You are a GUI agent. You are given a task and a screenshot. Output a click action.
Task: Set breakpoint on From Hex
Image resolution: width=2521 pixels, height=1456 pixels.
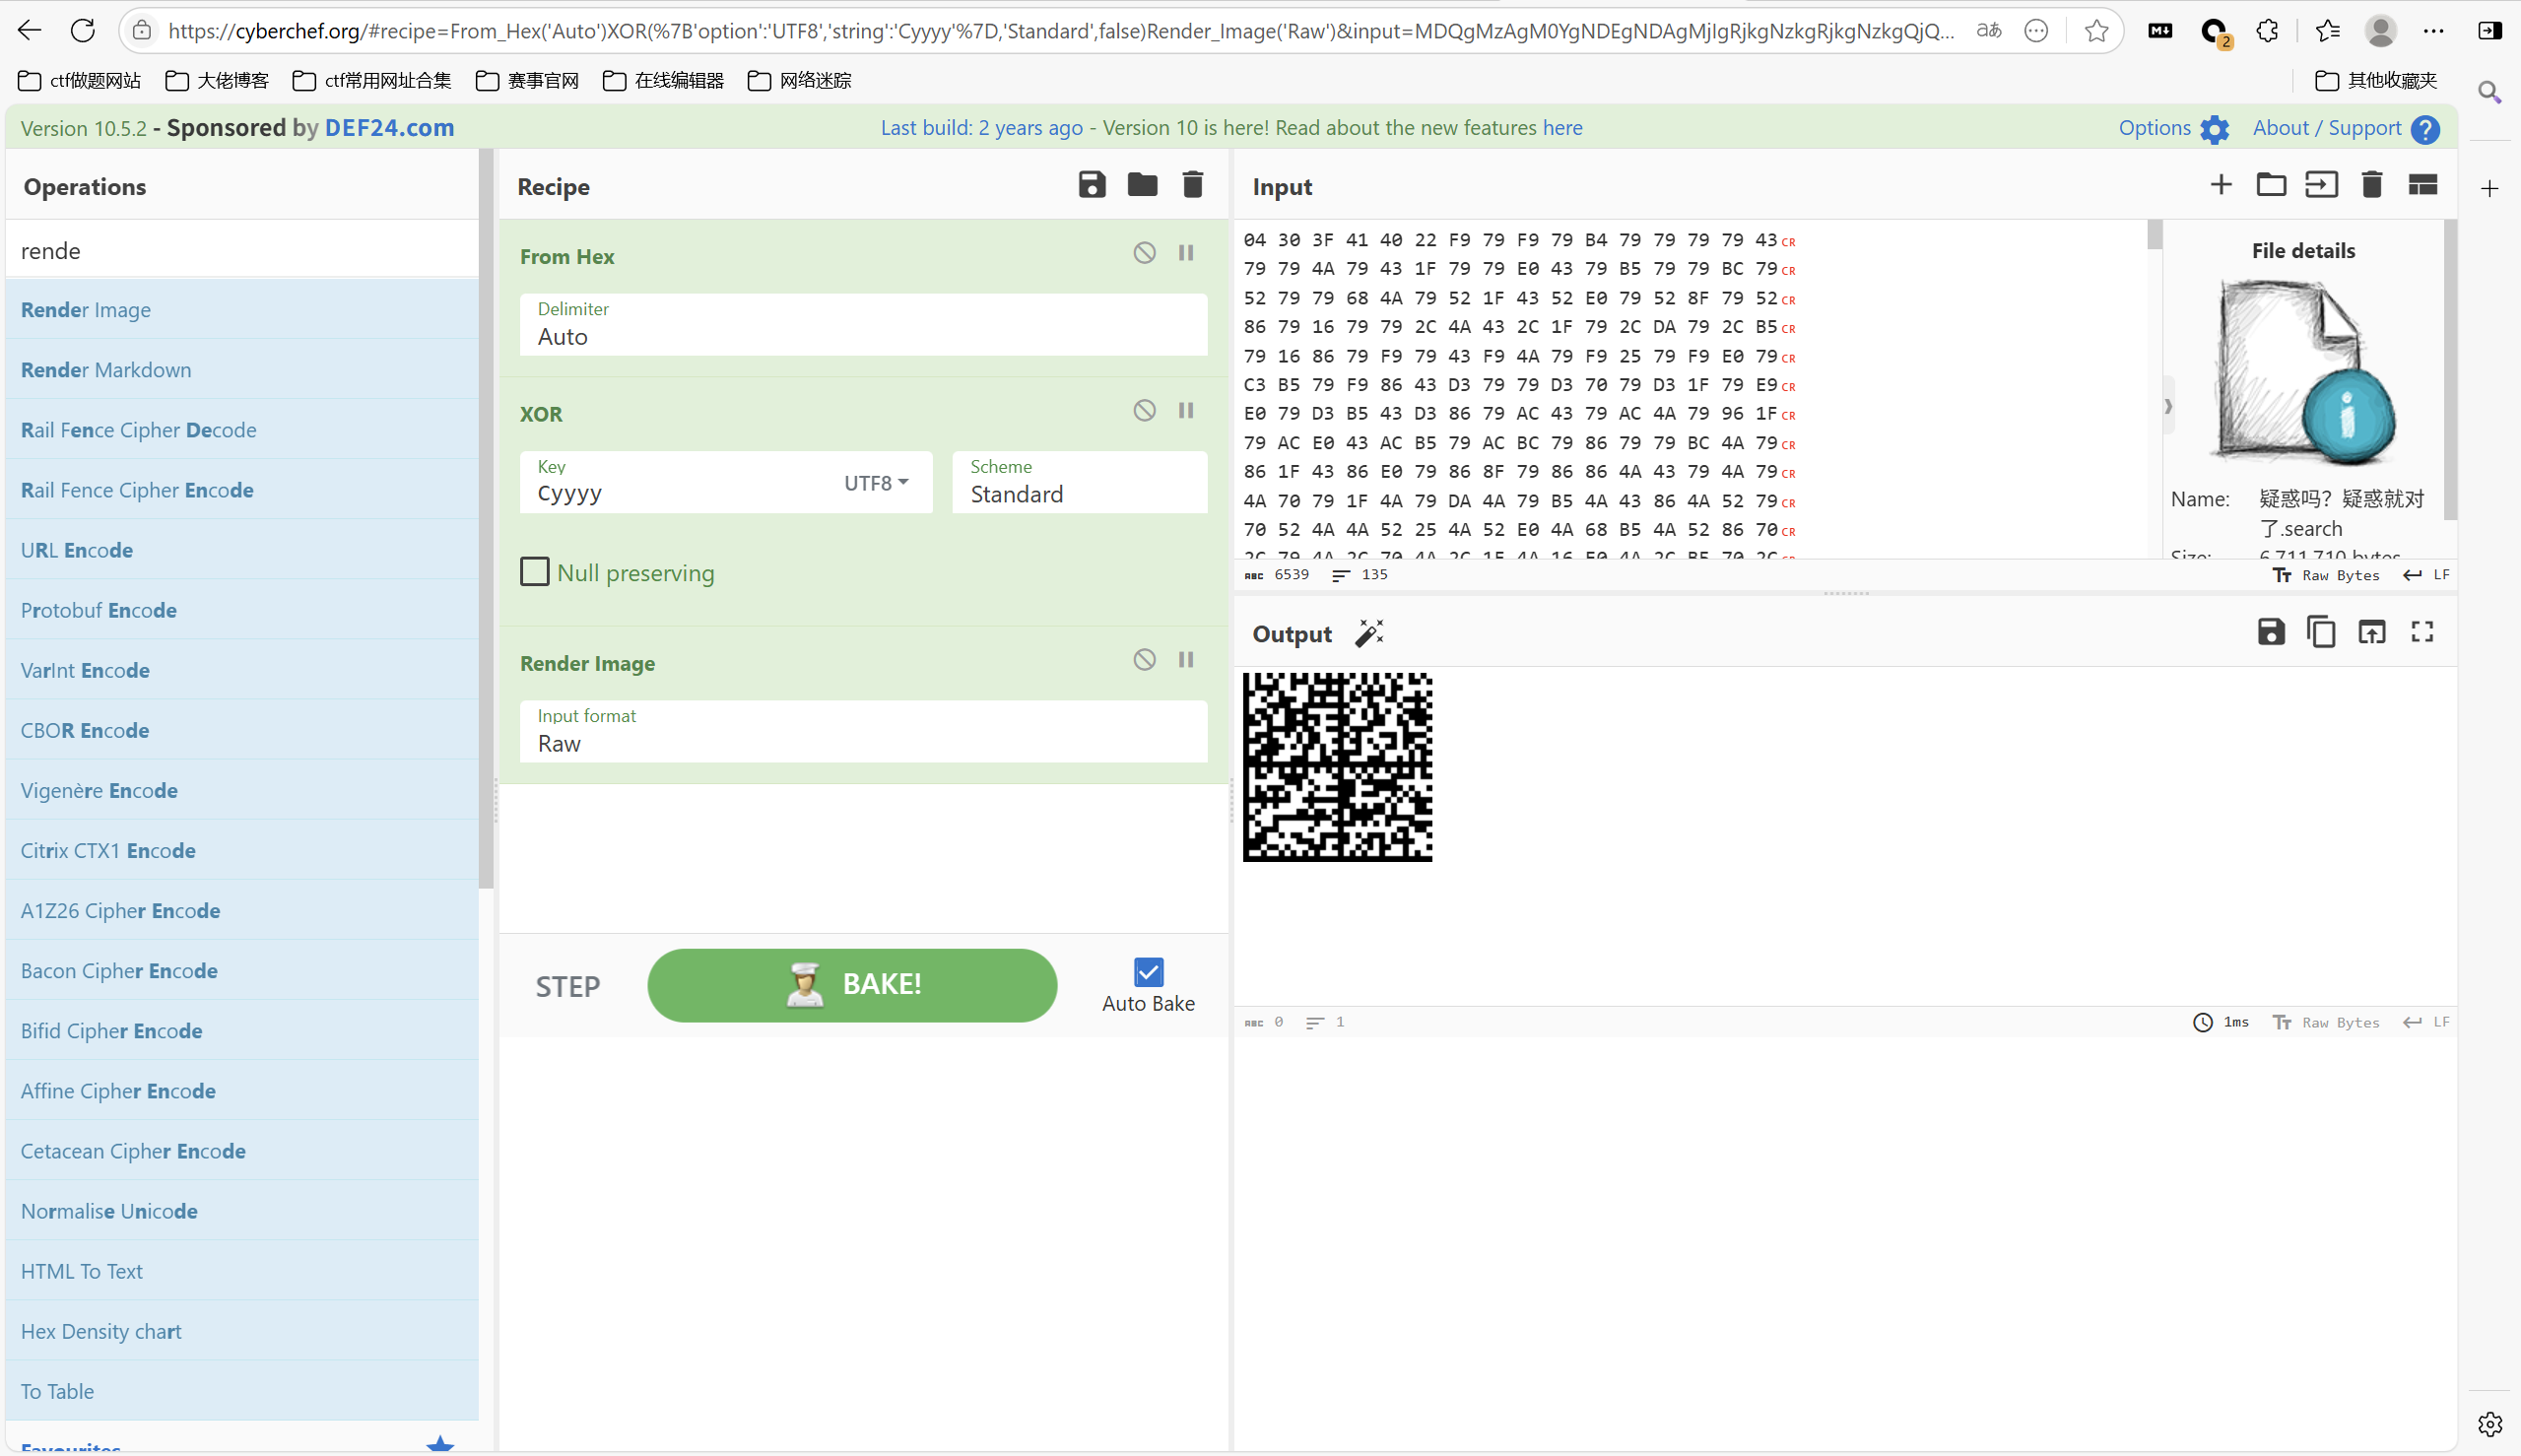1186,253
